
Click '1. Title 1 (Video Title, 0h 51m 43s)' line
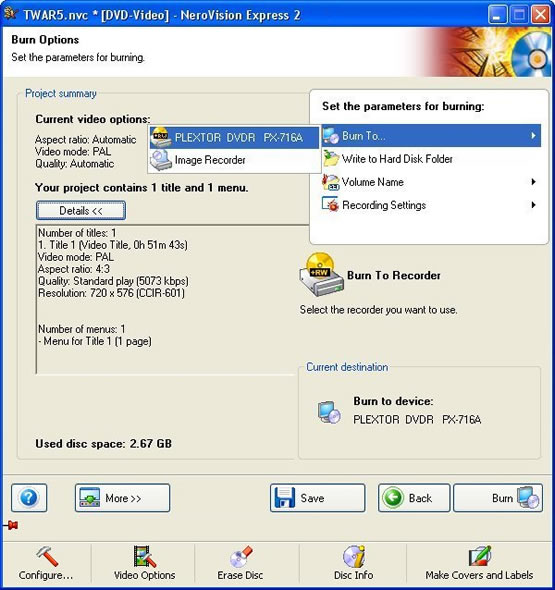pos(113,245)
